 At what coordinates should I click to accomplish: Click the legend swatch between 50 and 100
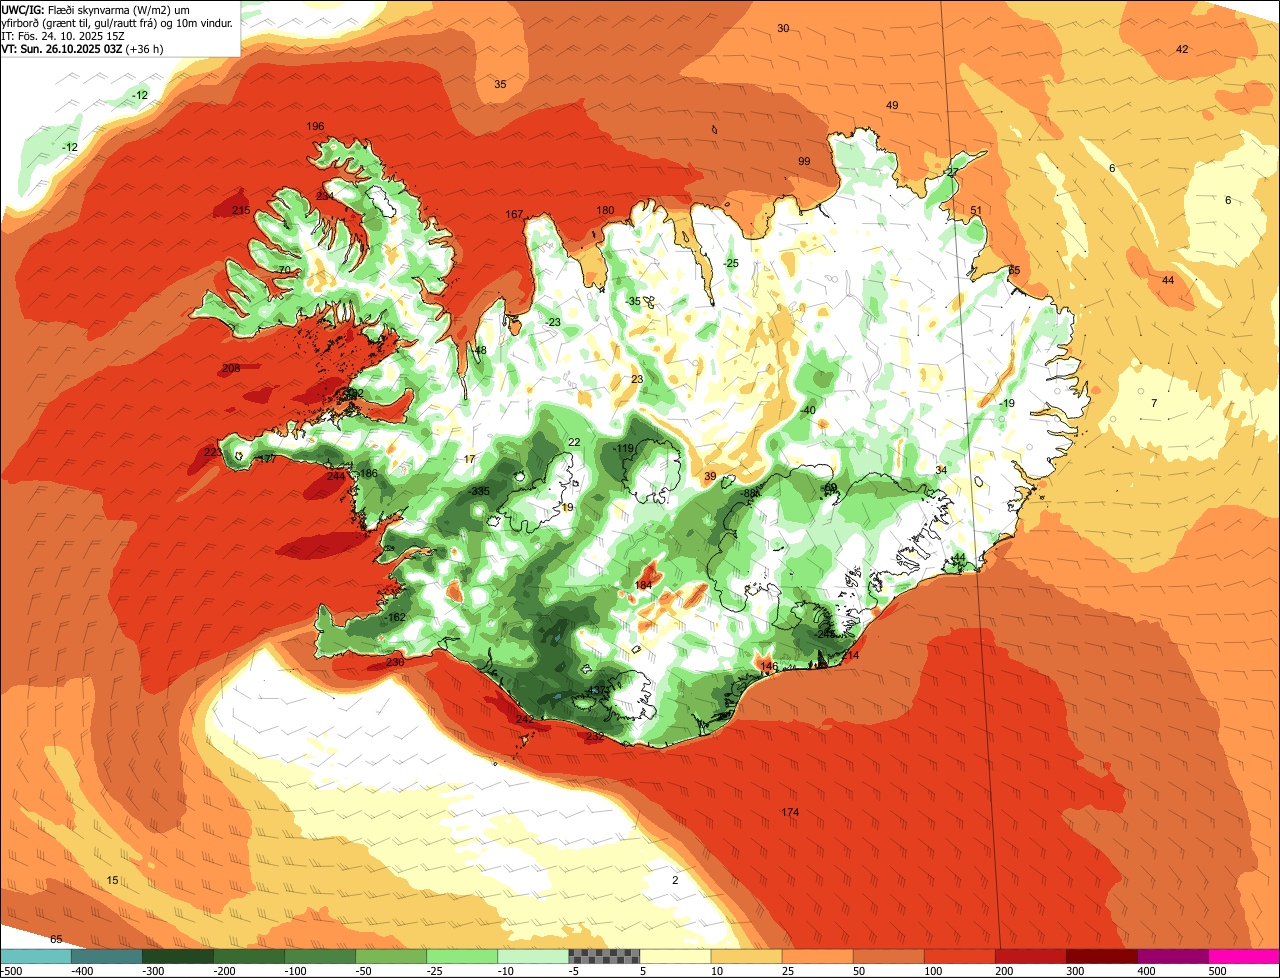(x=888, y=956)
